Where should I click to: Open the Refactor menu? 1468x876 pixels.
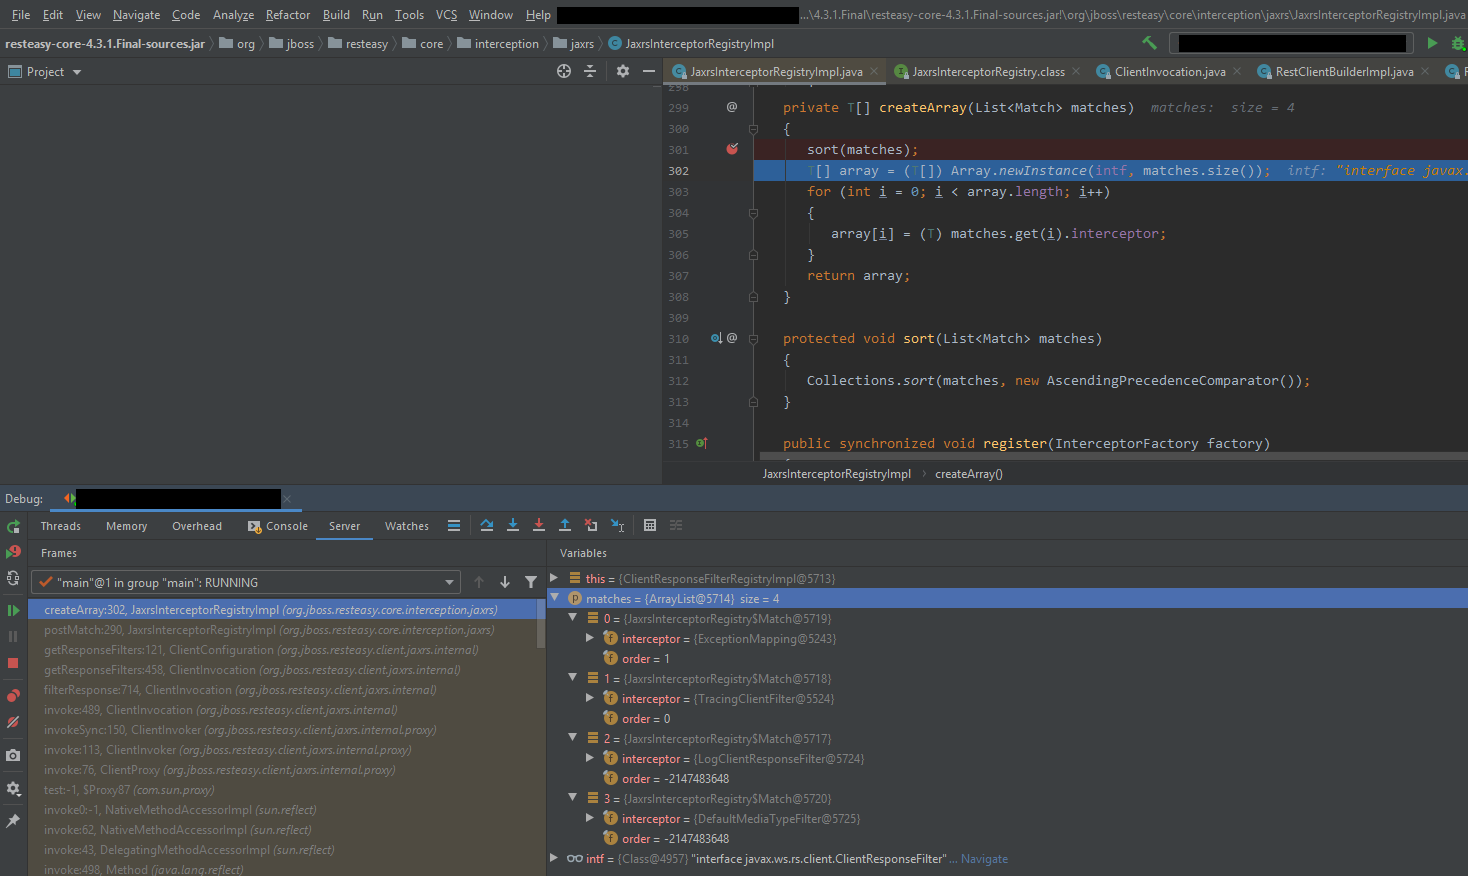(287, 15)
